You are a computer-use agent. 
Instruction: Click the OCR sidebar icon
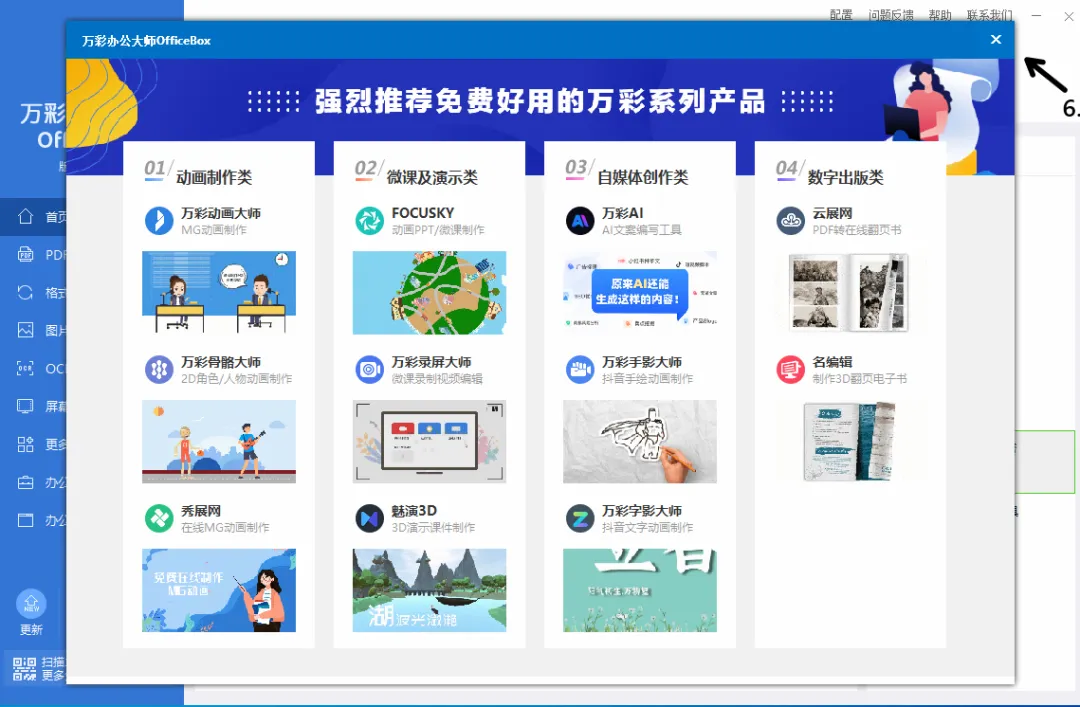25,368
